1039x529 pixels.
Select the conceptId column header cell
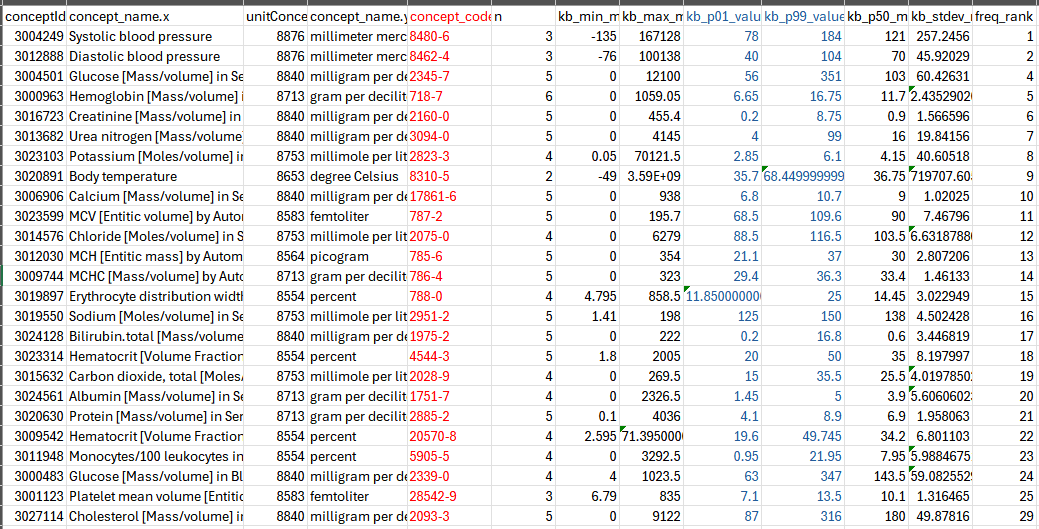(x=33, y=17)
